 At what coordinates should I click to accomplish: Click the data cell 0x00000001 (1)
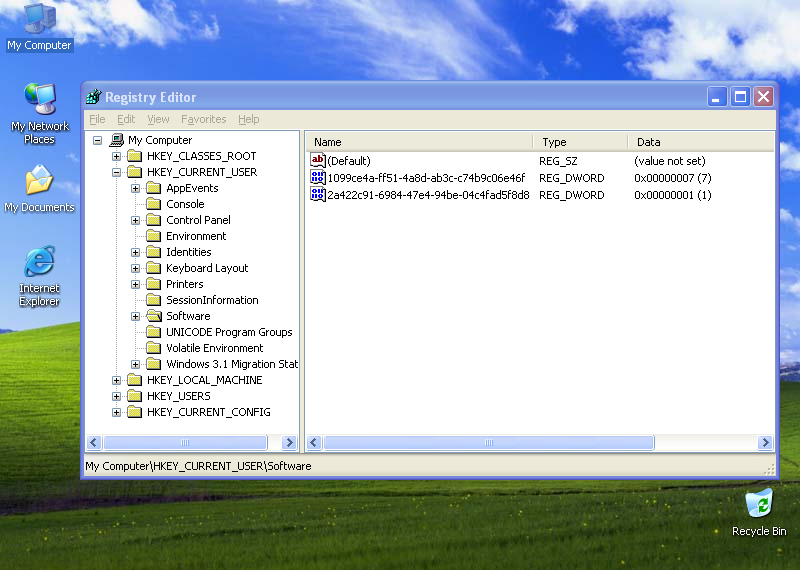[672, 195]
